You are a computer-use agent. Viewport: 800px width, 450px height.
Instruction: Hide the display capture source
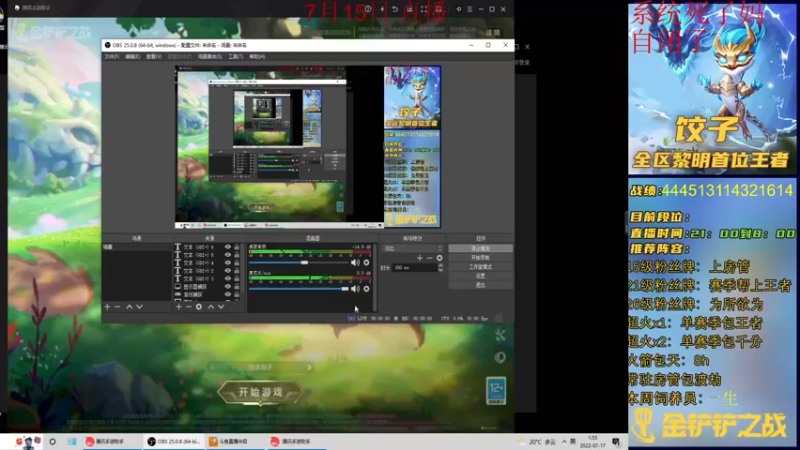tap(228, 287)
